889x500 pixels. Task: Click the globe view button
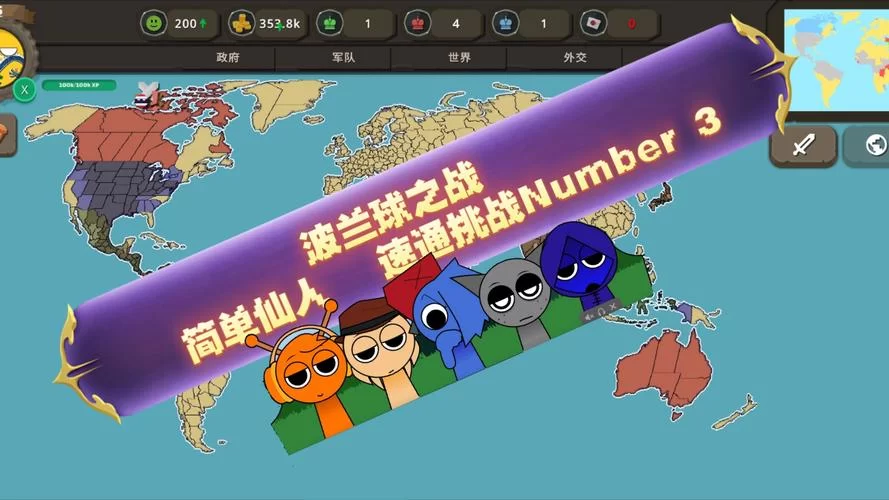pyautogui.click(x=869, y=146)
